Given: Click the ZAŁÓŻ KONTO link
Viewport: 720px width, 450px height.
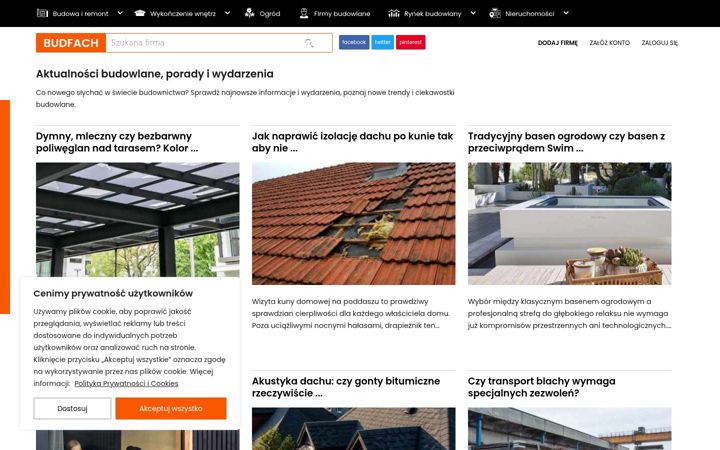Looking at the screenshot, I should [x=609, y=43].
